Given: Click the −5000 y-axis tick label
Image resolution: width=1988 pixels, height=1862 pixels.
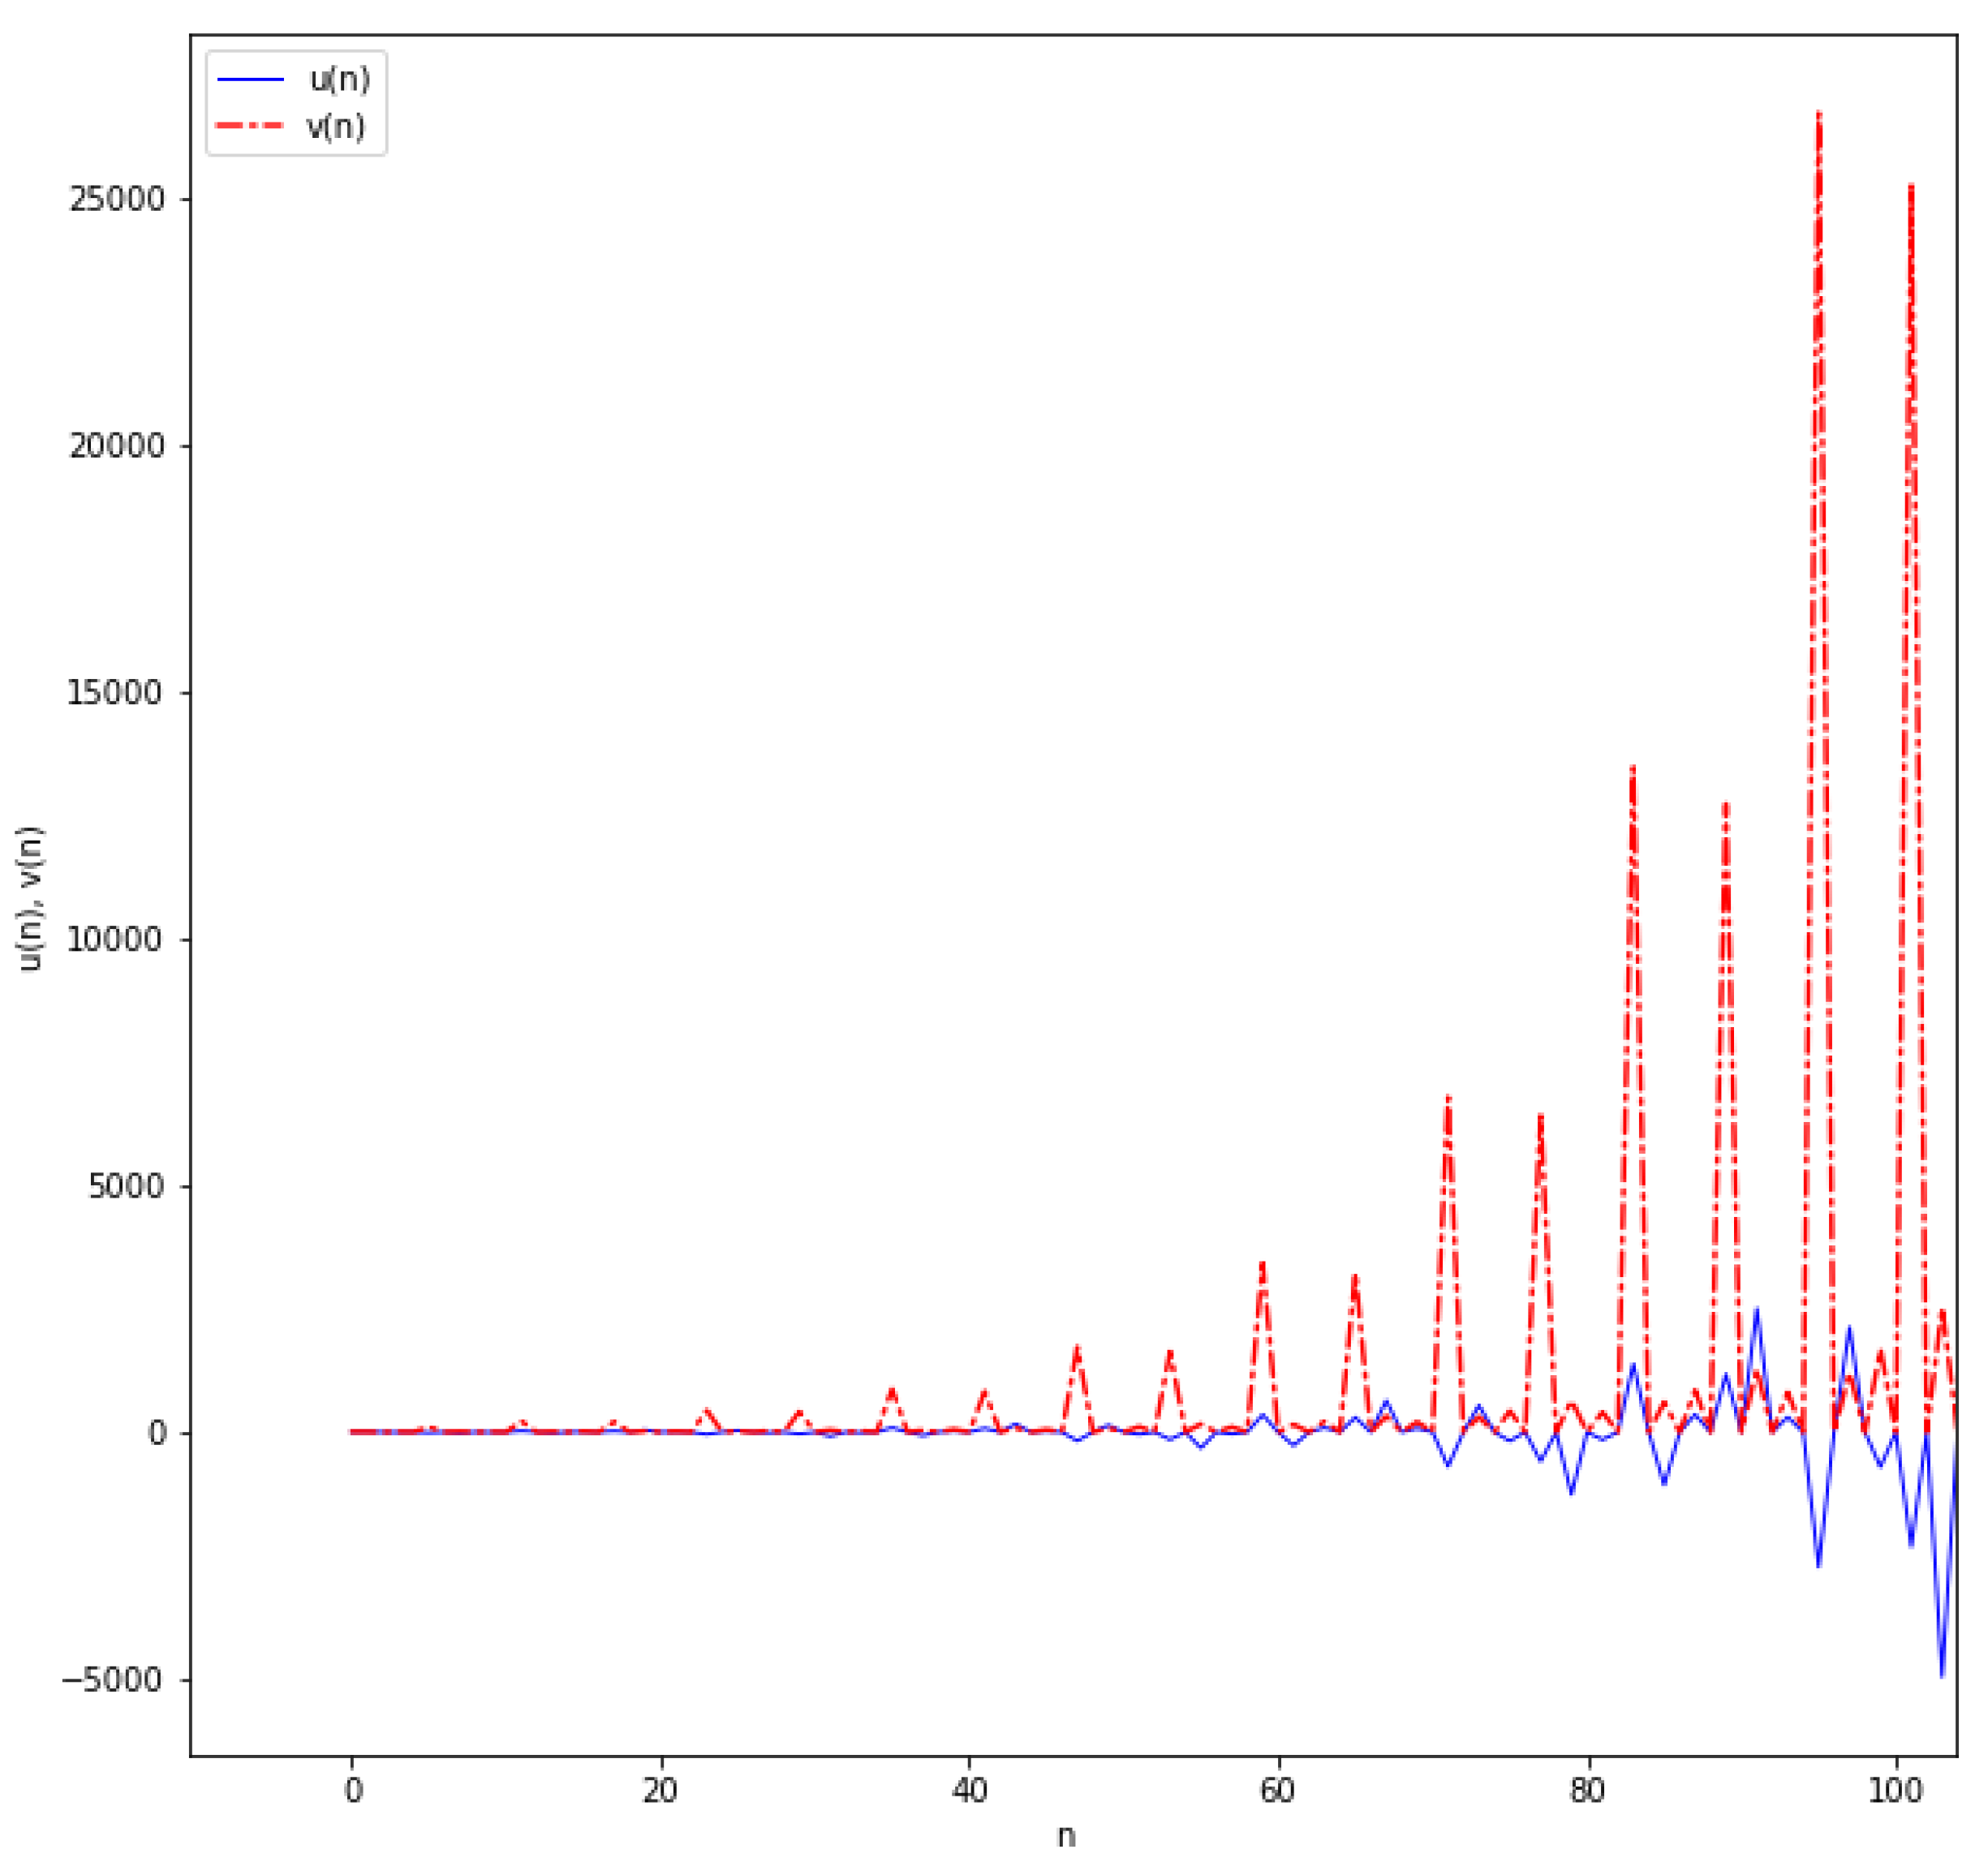Looking at the screenshot, I should pos(112,1681).
